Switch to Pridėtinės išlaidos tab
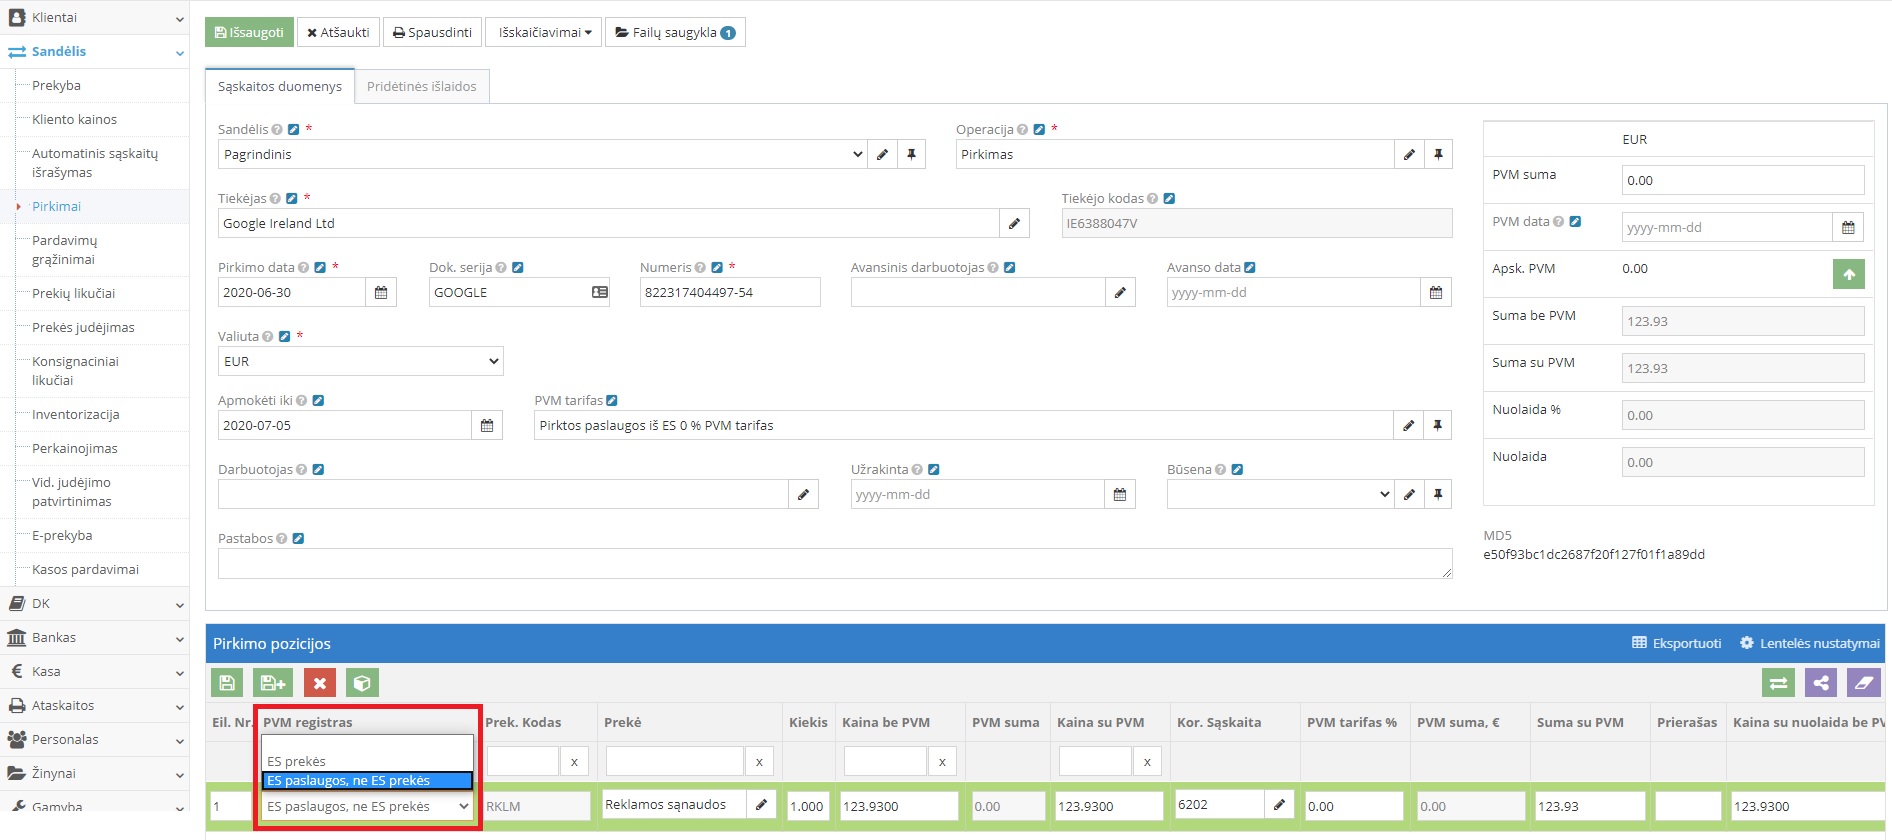Screen dimensions: 1892x840 click(421, 86)
